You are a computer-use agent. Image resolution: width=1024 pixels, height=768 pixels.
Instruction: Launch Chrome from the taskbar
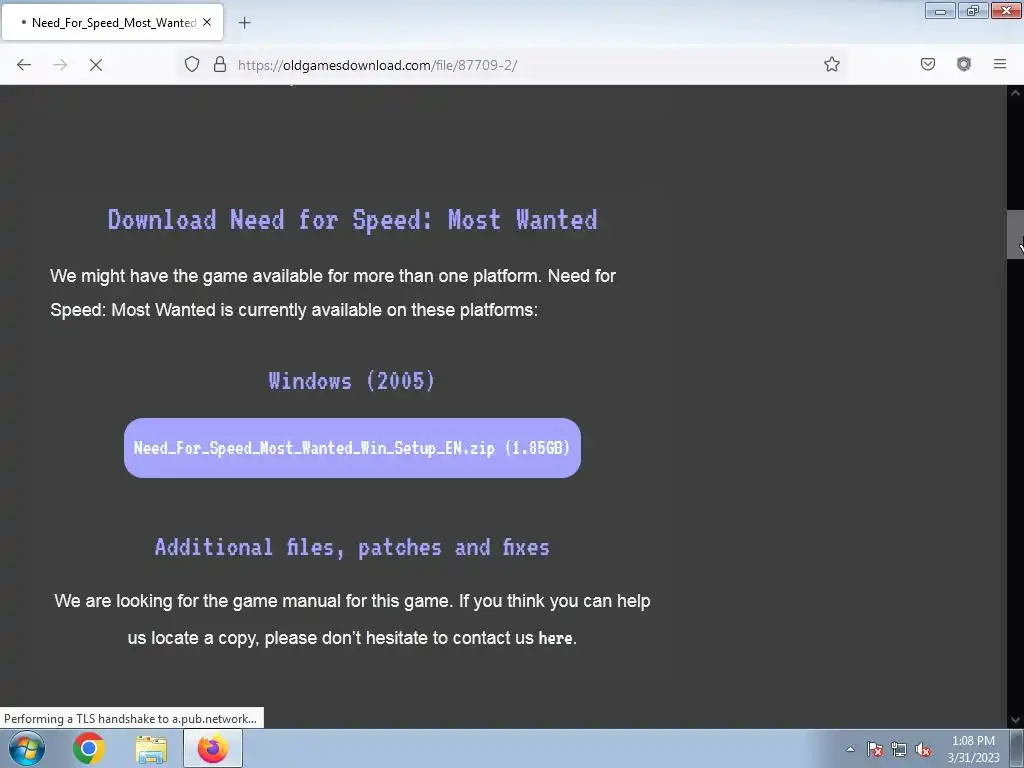click(89, 748)
